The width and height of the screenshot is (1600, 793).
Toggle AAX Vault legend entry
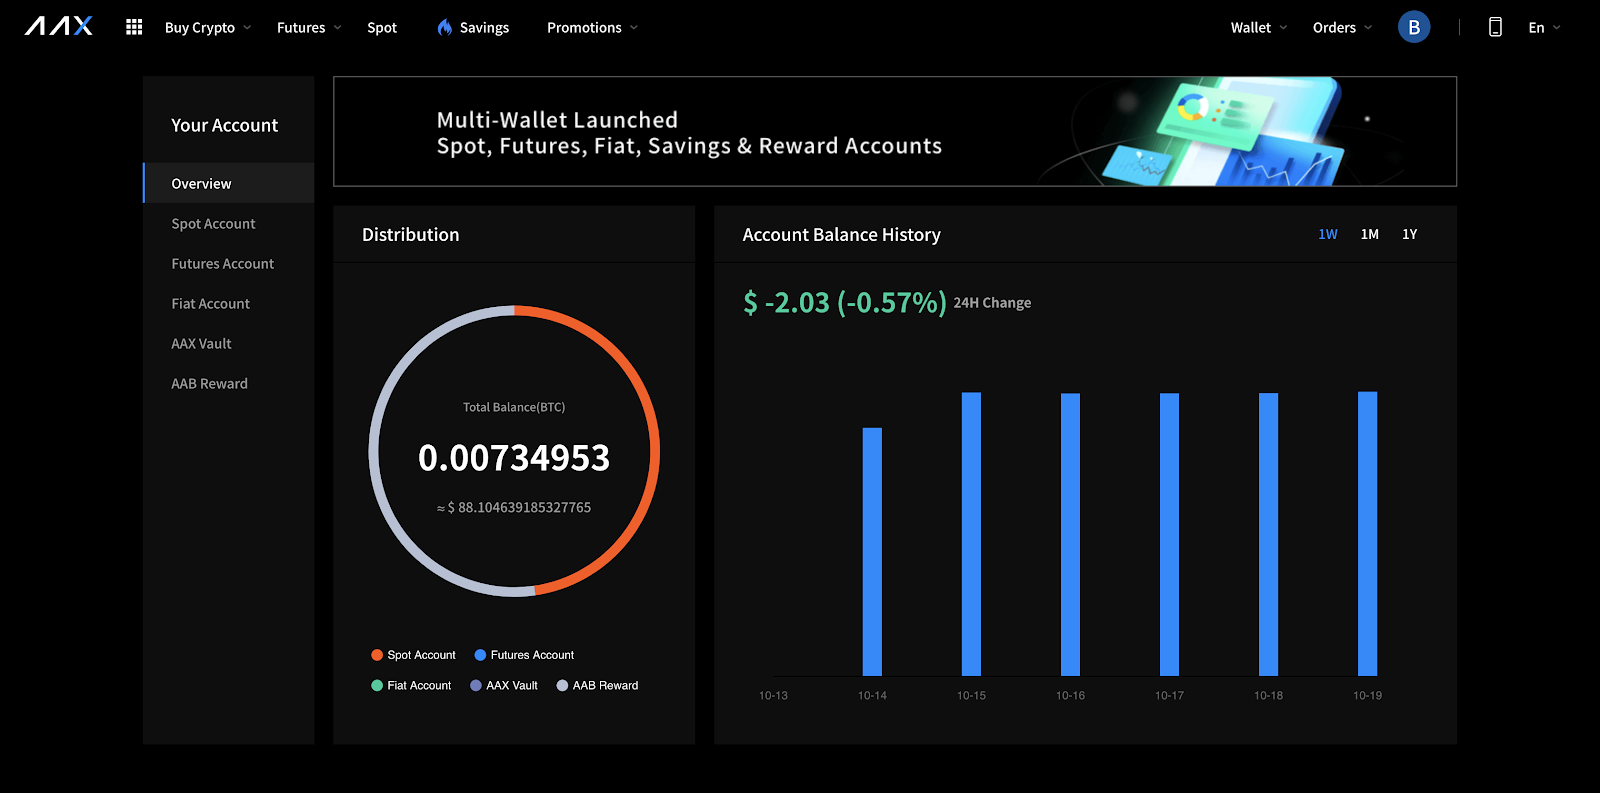pos(504,685)
